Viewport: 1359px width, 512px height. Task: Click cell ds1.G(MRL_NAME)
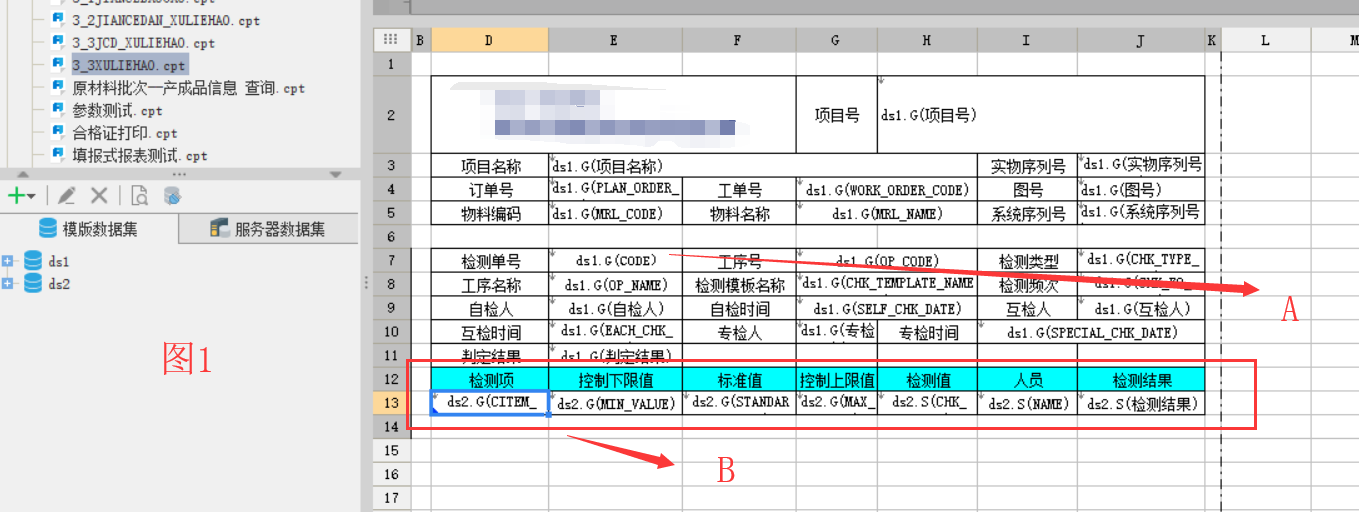[x=887, y=213]
